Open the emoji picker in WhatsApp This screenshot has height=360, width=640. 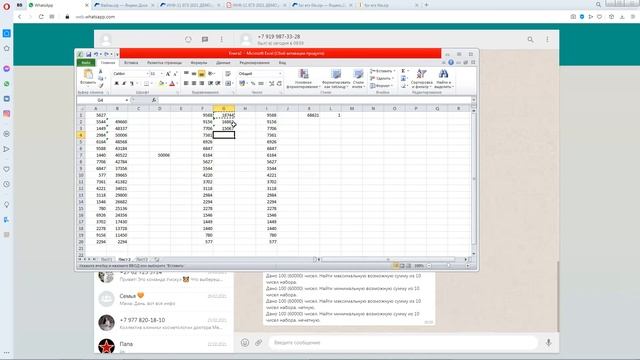point(245,343)
